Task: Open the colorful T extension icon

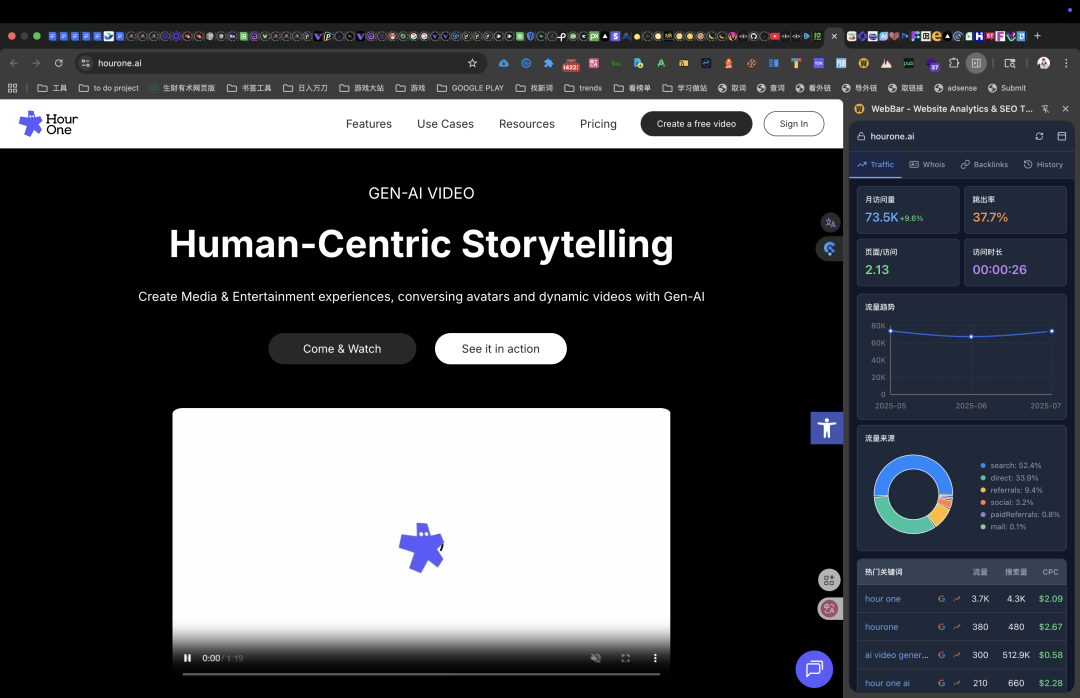Action: click(x=796, y=63)
